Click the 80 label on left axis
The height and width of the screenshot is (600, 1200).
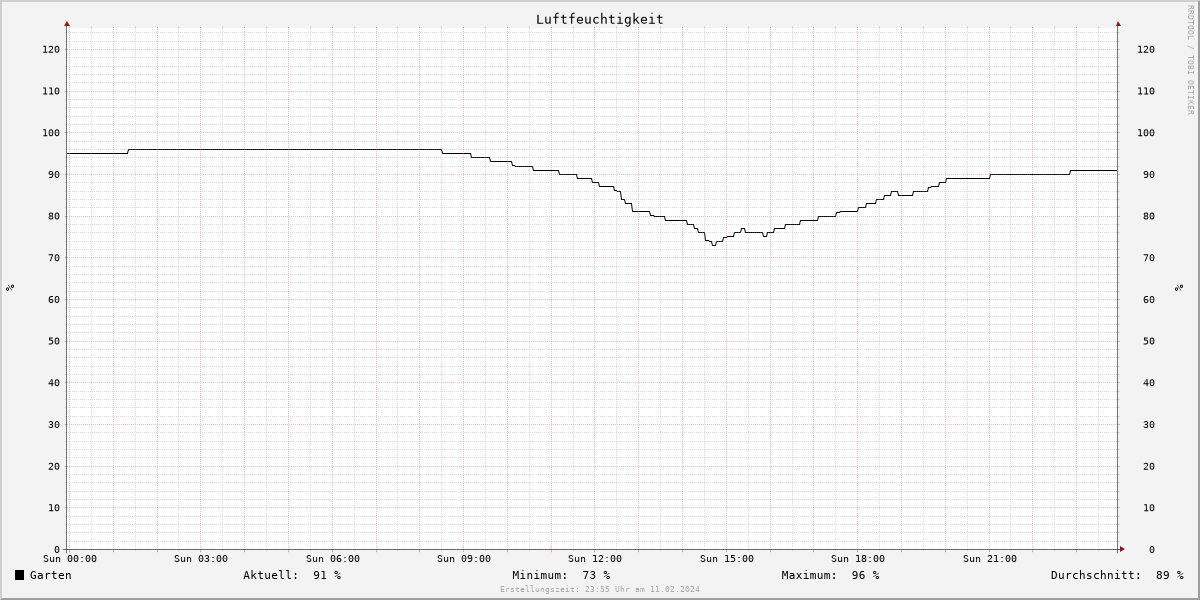(54, 216)
